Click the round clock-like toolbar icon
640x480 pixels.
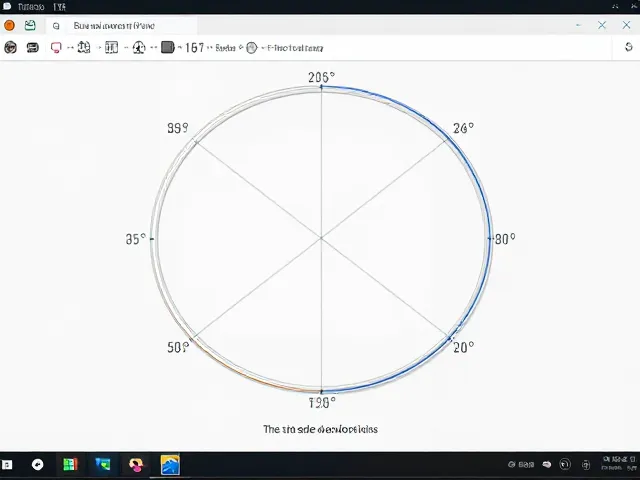click(x=139, y=48)
